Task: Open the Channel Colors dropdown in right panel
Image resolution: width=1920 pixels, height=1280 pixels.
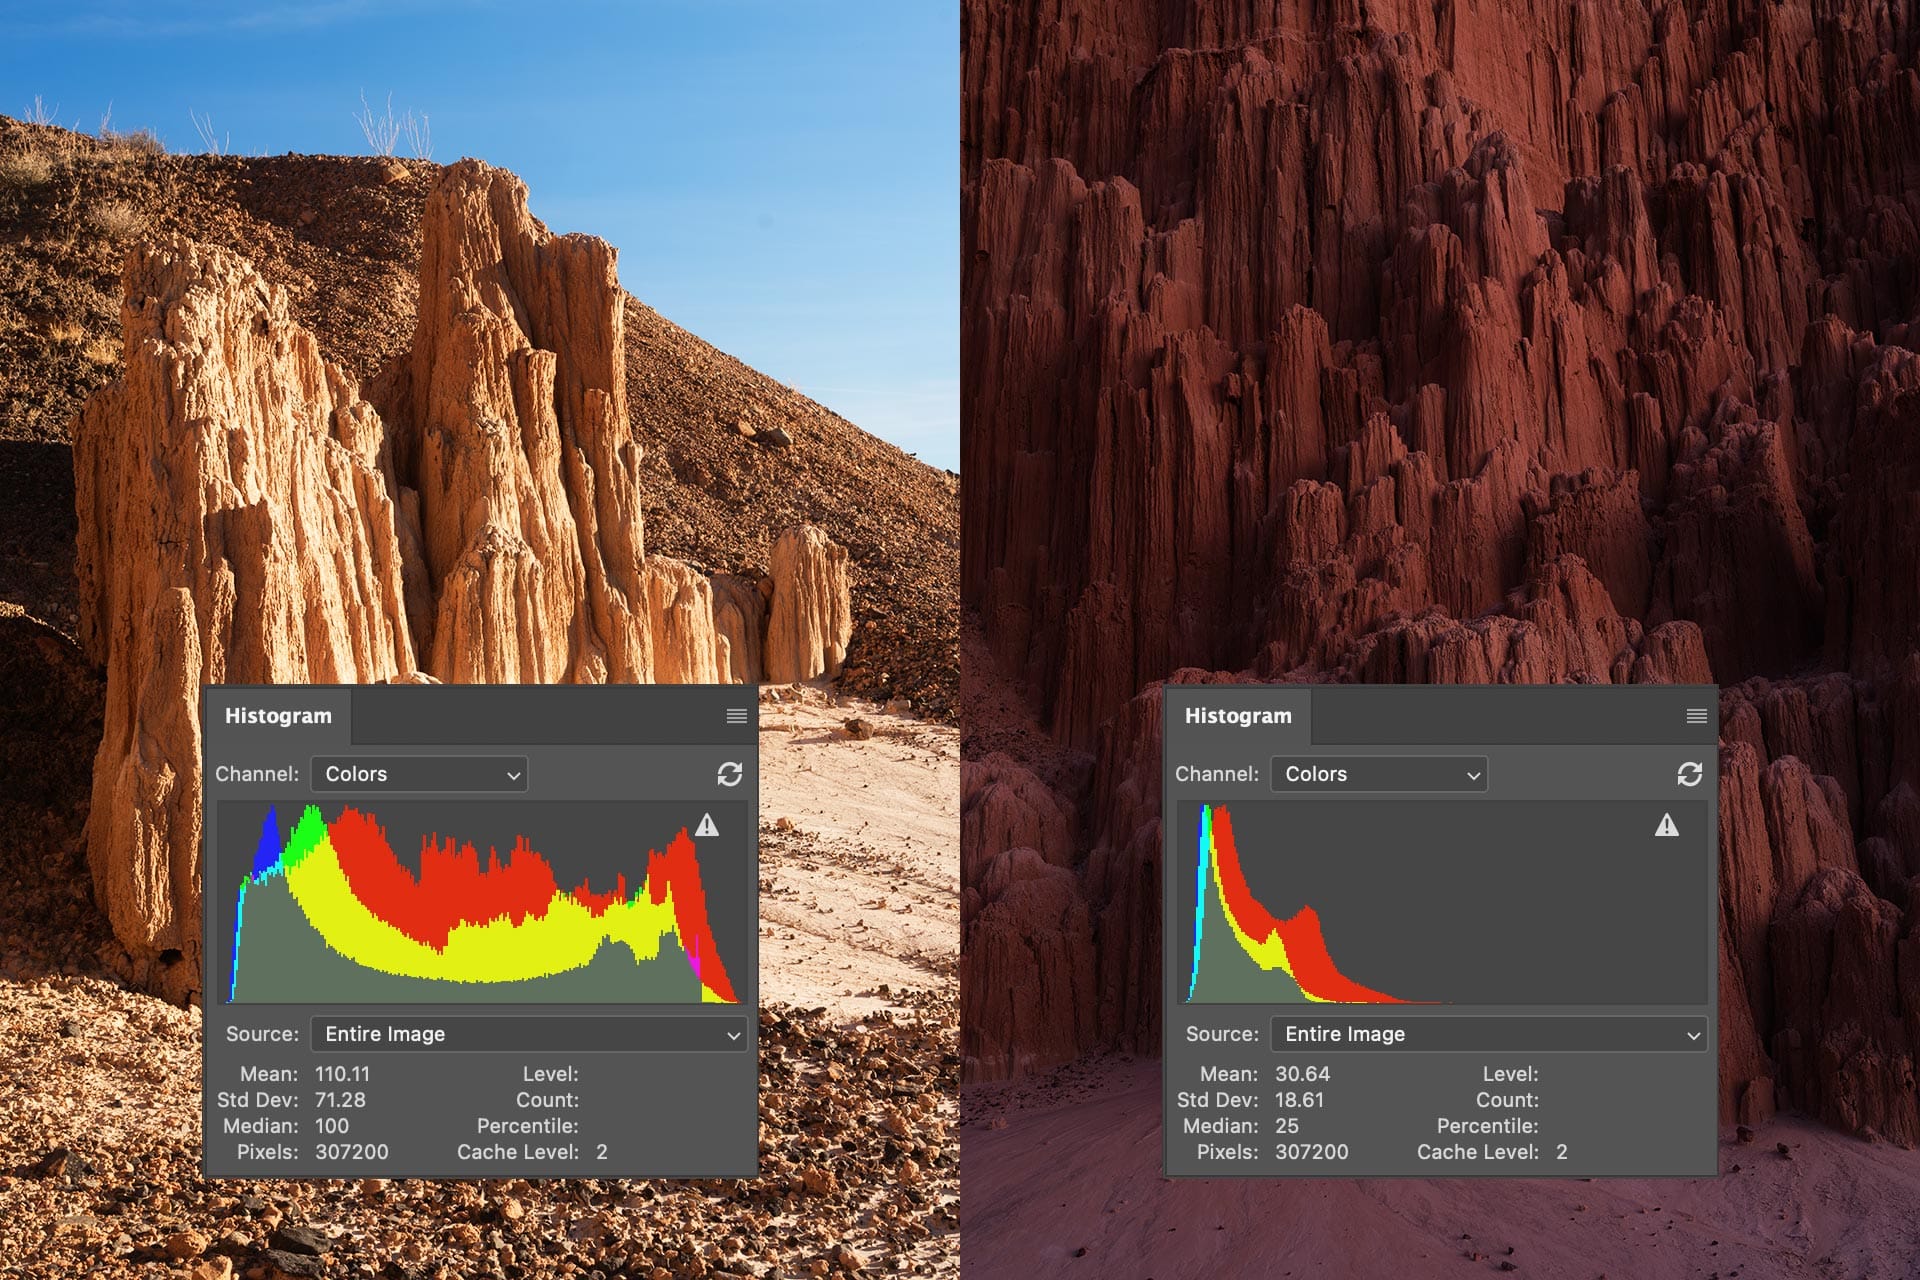Action: (x=1379, y=774)
